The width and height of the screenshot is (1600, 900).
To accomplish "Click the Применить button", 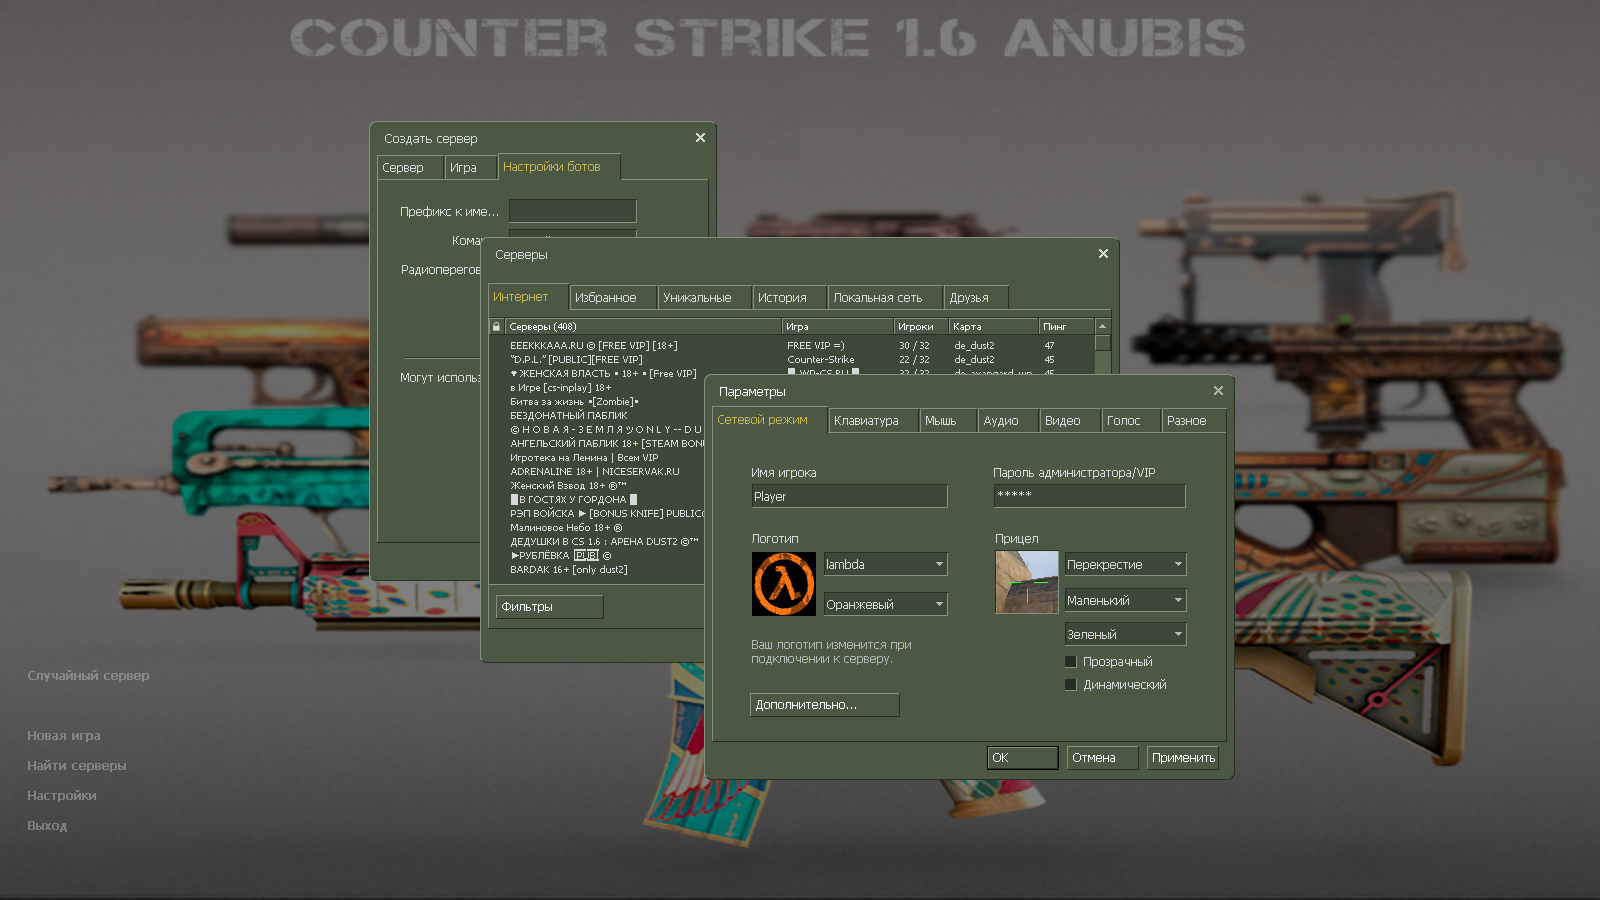I will pos(1182,757).
